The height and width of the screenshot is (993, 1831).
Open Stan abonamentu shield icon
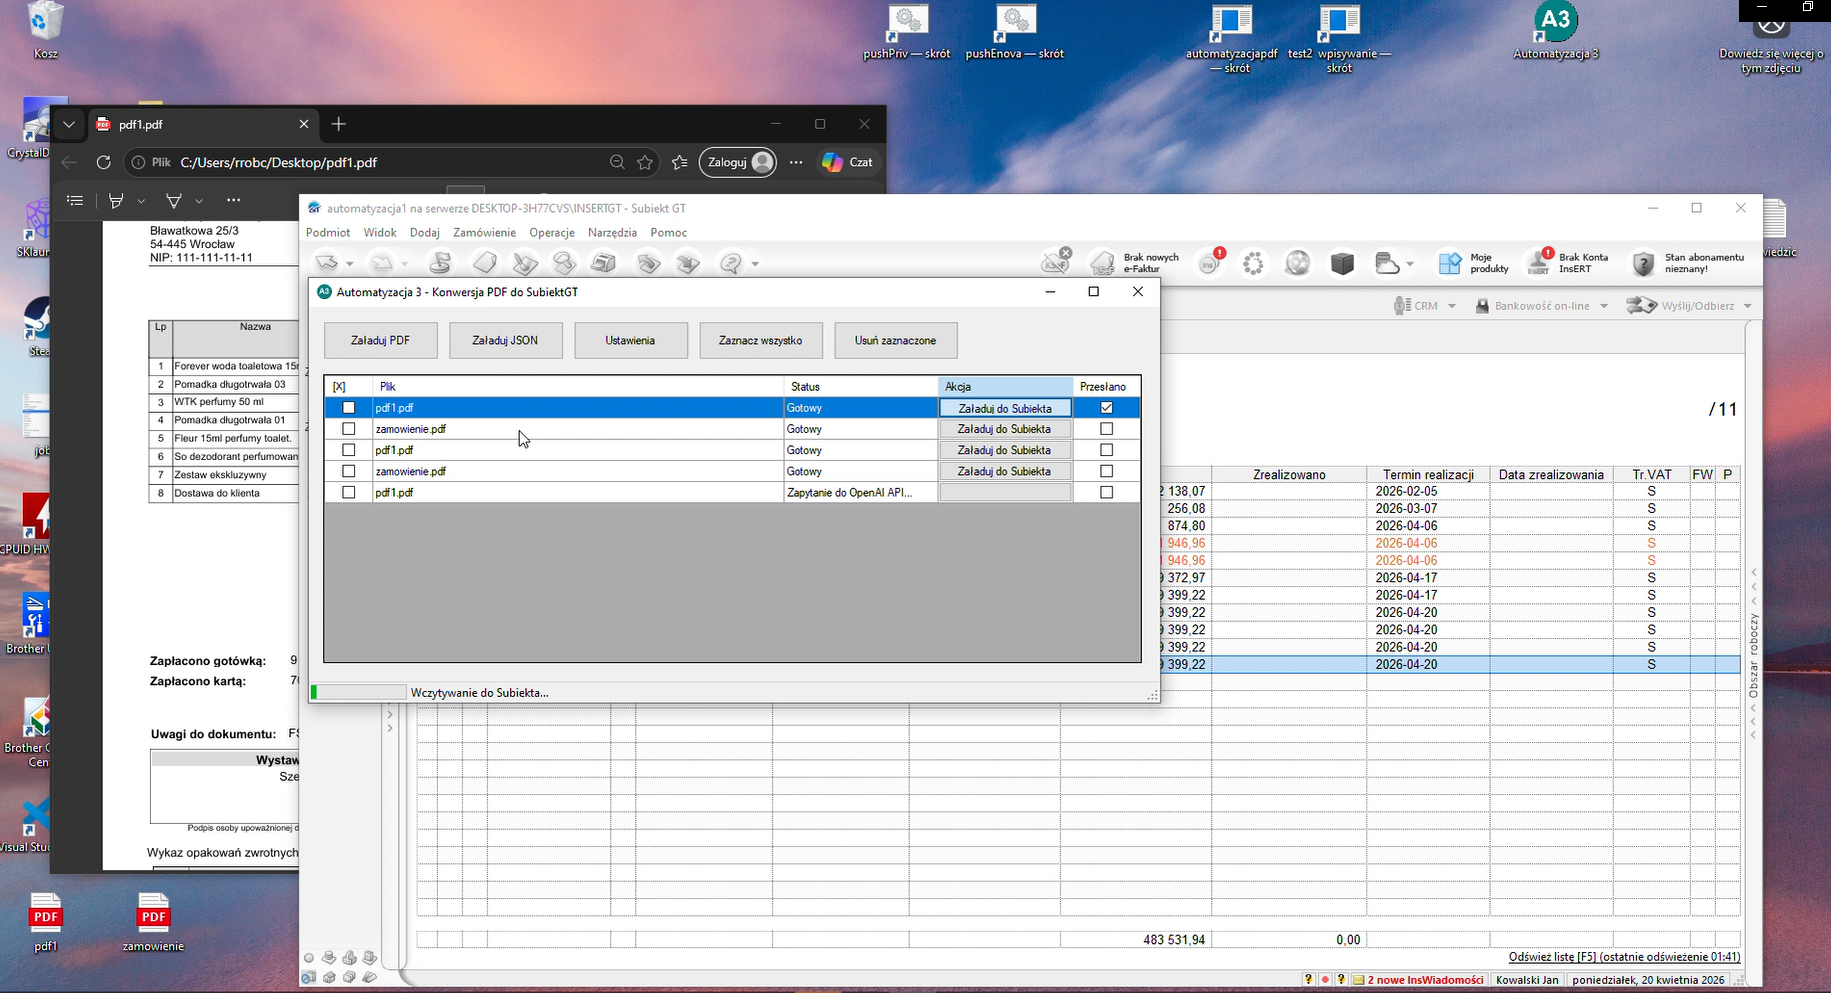(1643, 263)
